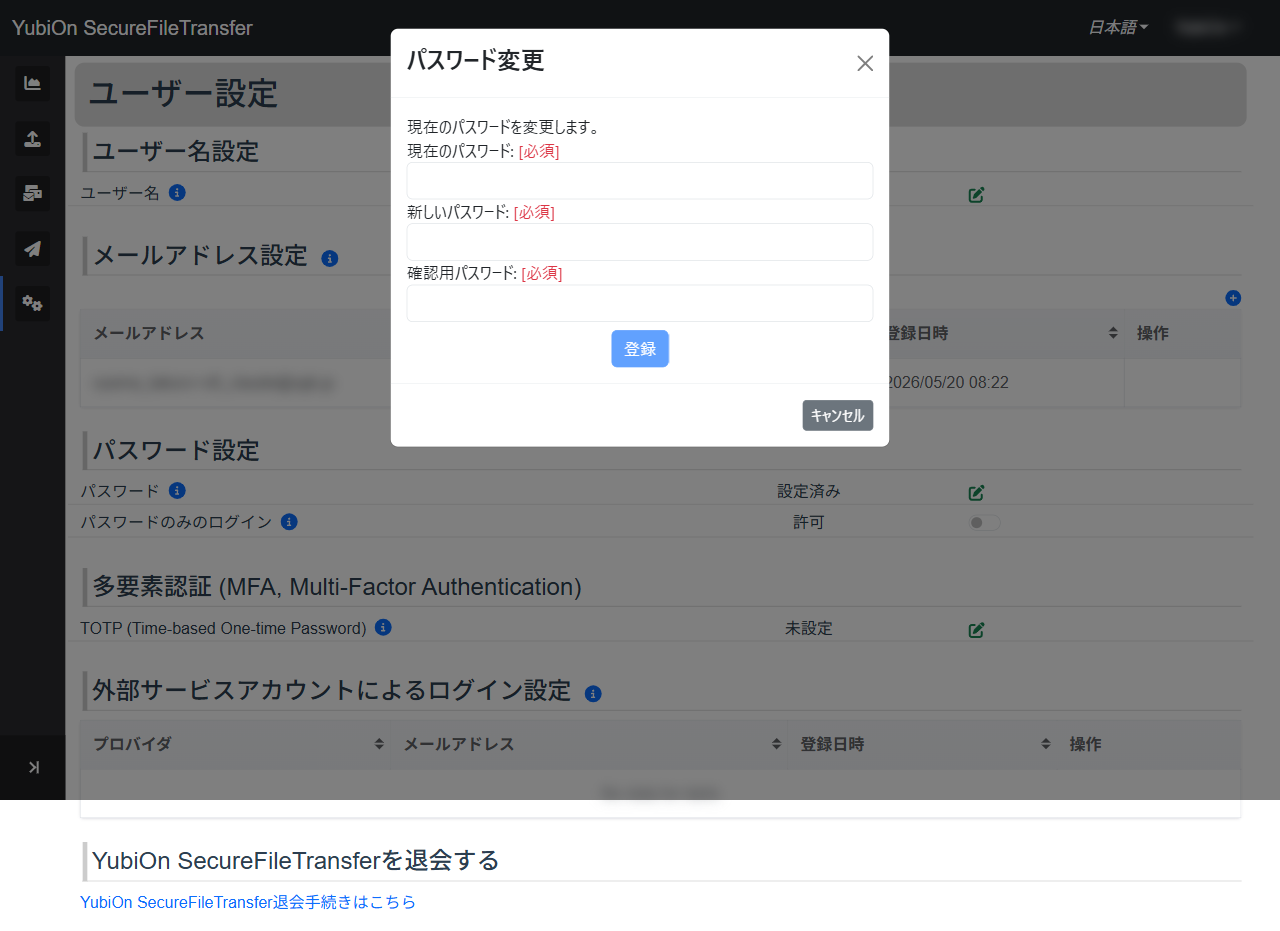This screenshot has height=931, width=1280.
Task: Open the settings gears icon in sidebar
Action: coord(32,303)
